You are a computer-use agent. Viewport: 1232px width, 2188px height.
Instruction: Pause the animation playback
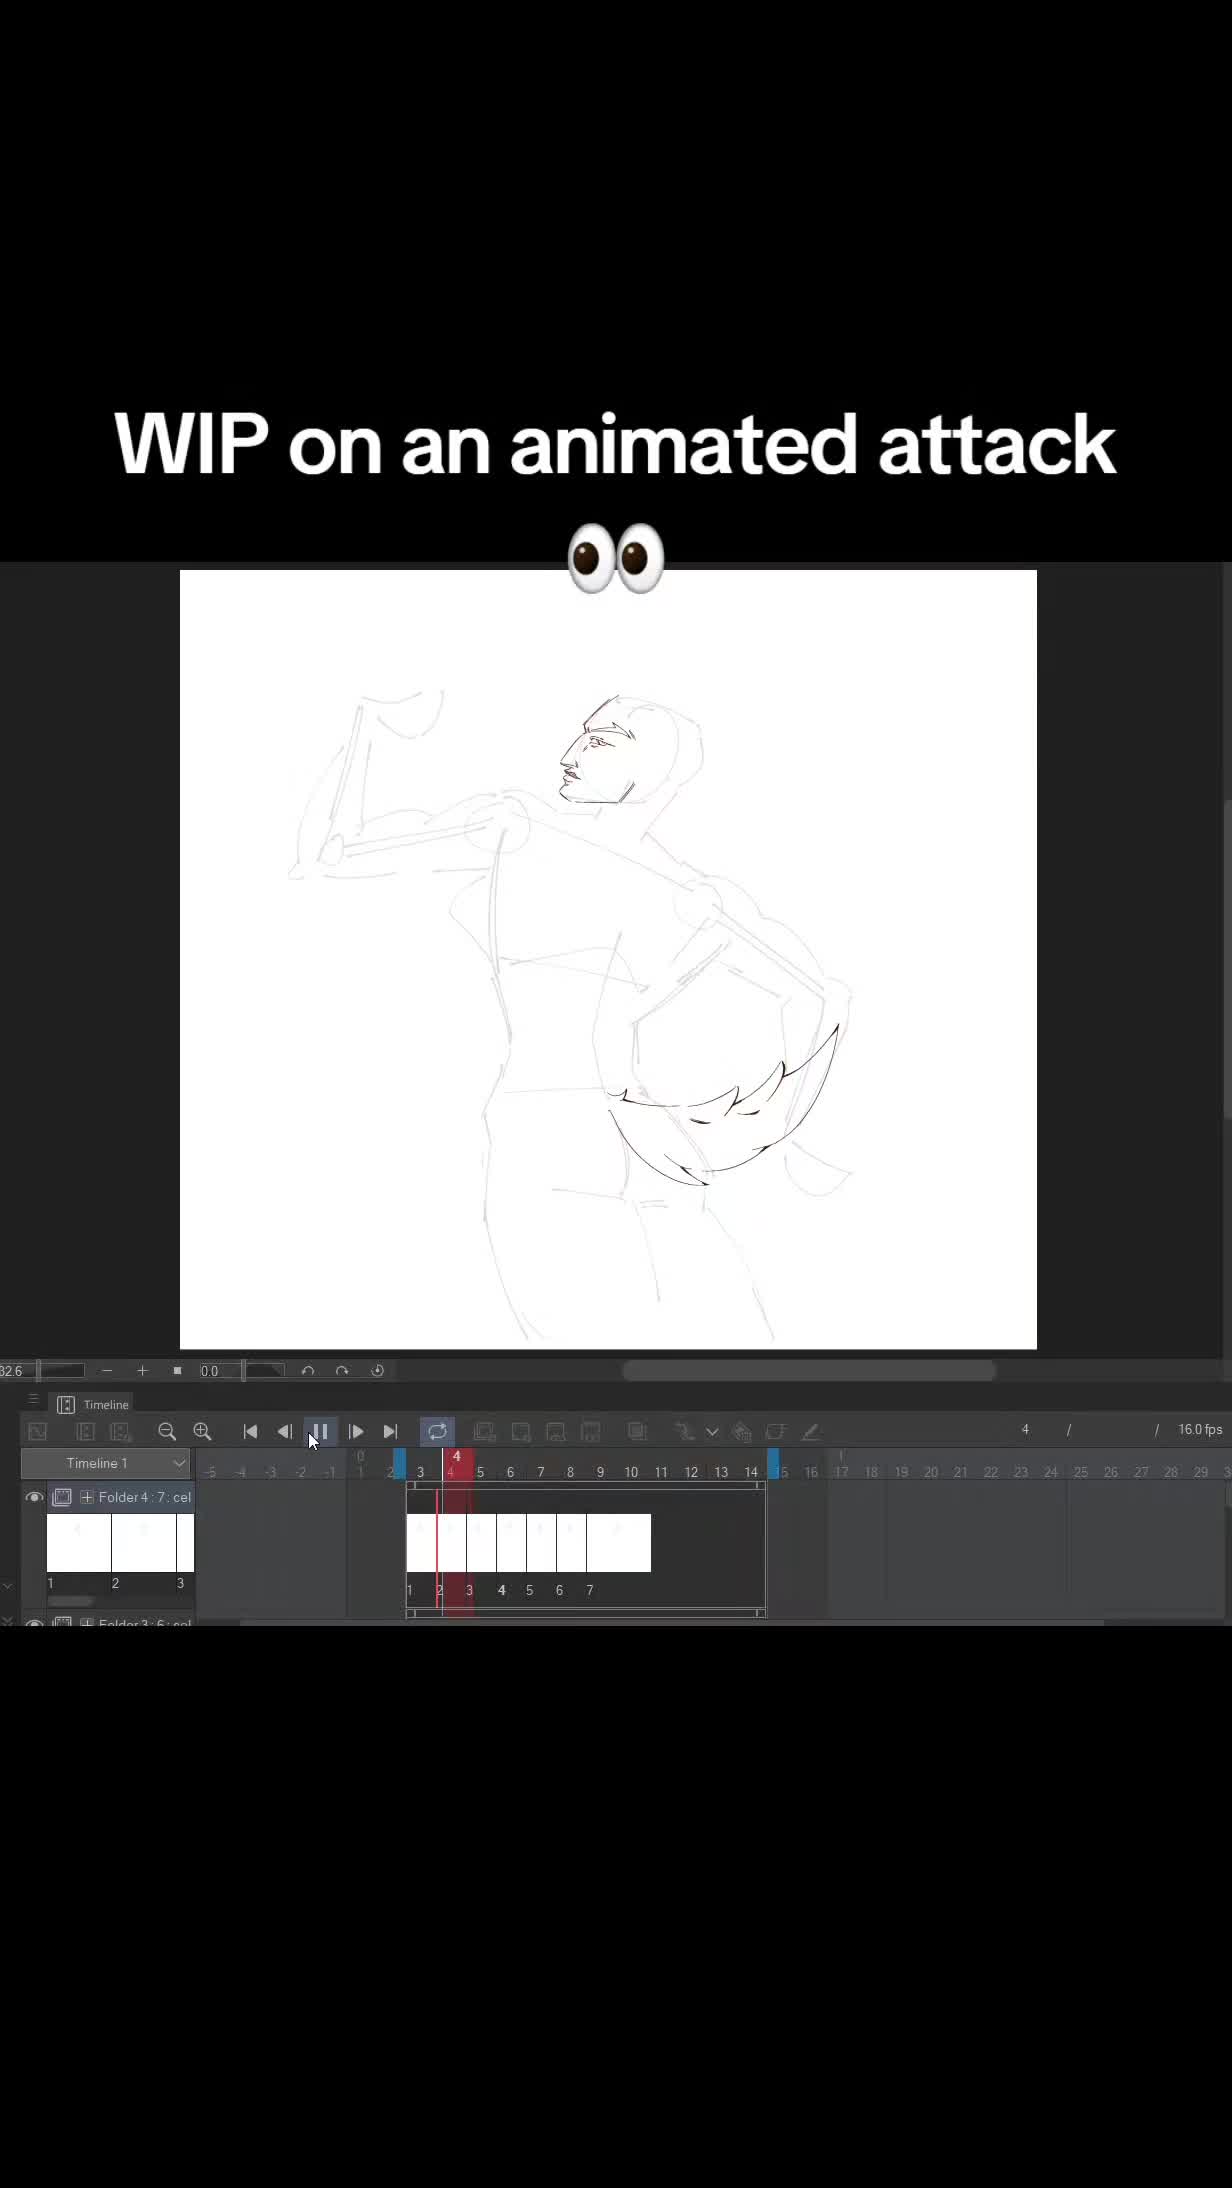(x=320, y=1432)
